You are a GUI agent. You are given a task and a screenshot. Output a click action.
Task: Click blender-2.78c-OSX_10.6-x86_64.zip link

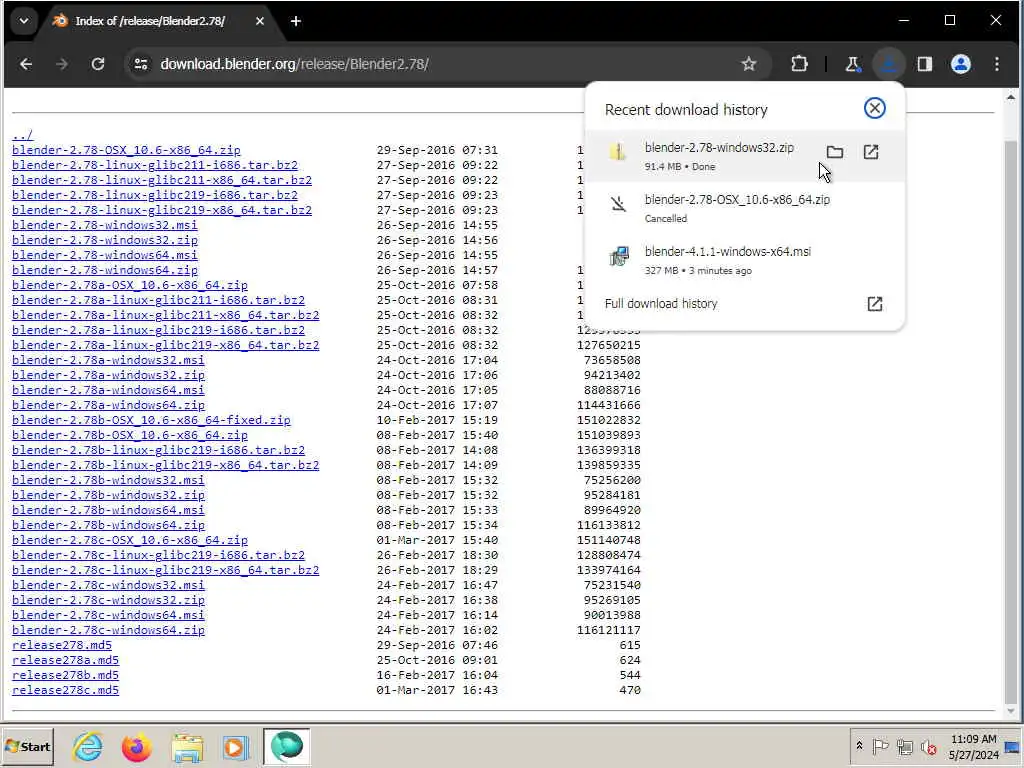(130, 541)
